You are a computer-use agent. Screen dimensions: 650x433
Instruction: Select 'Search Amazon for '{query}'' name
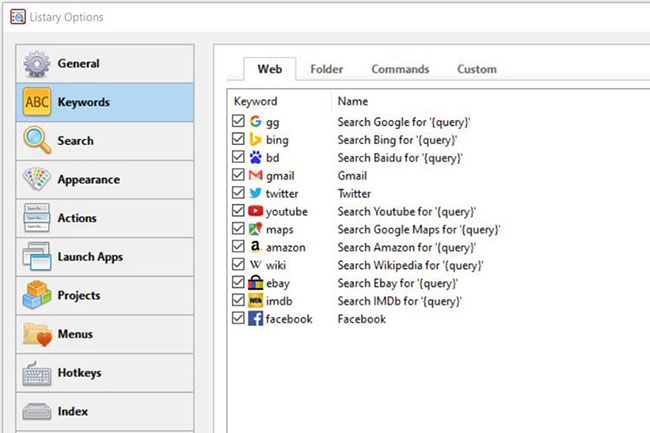pyautogui.click(x=407, y=247)
